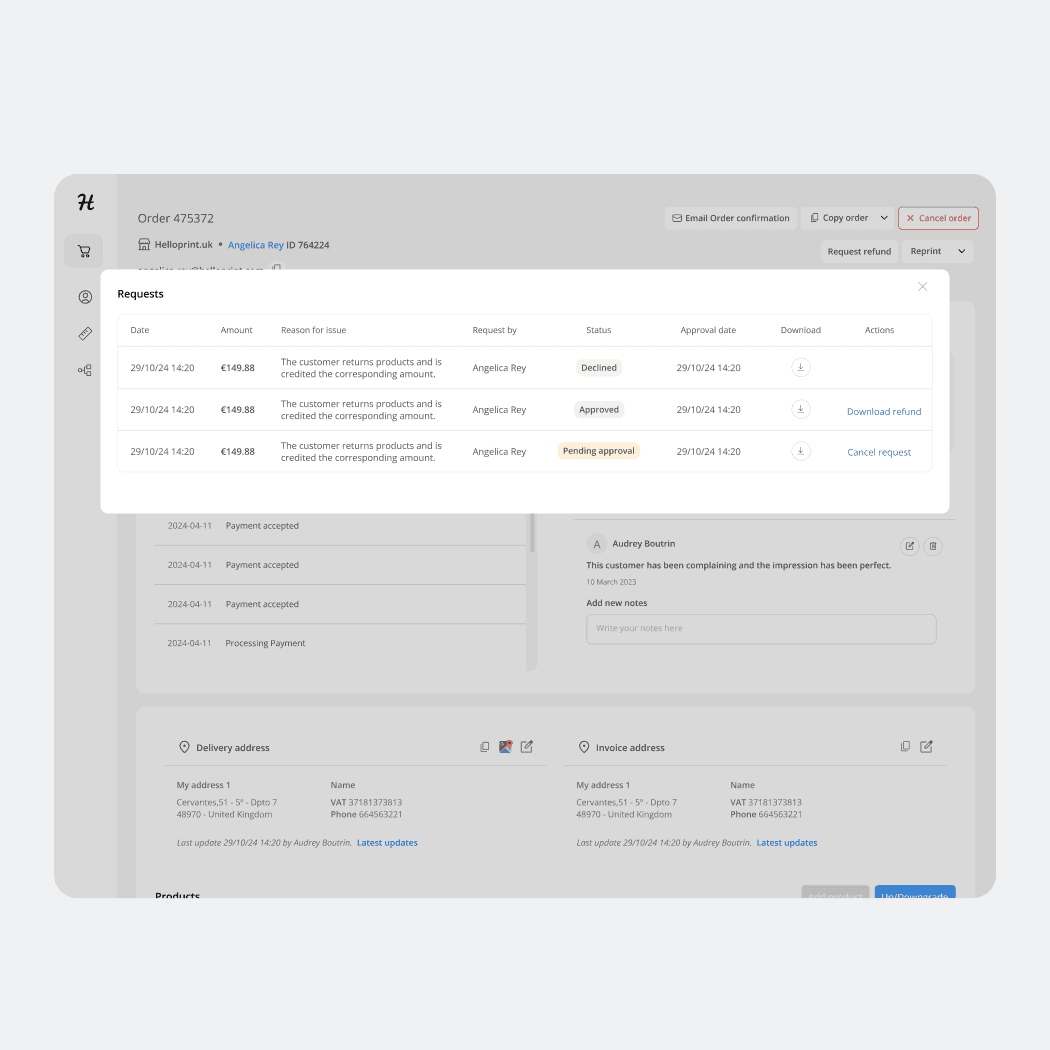This screenshot has width=1050, height=1050.
Task: Edit Audrey Boutrin's customer note
Action: coord(909,546)
